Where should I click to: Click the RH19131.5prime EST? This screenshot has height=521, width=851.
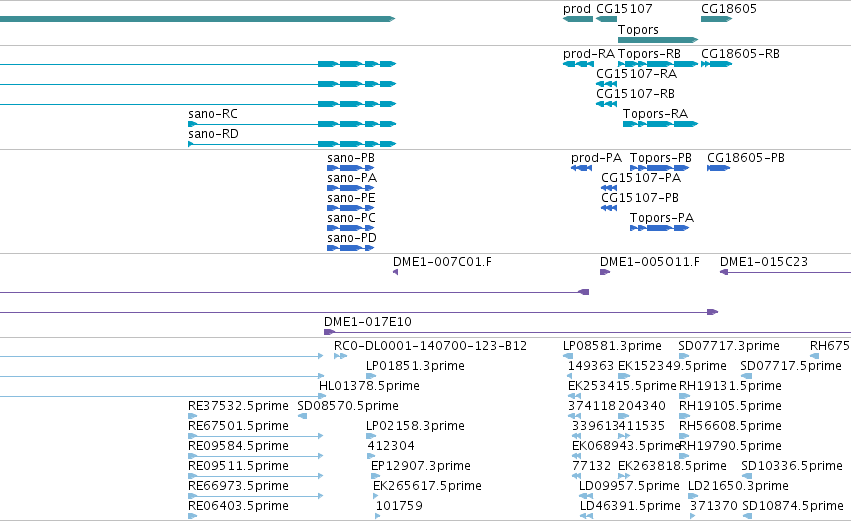click(684, 396)
